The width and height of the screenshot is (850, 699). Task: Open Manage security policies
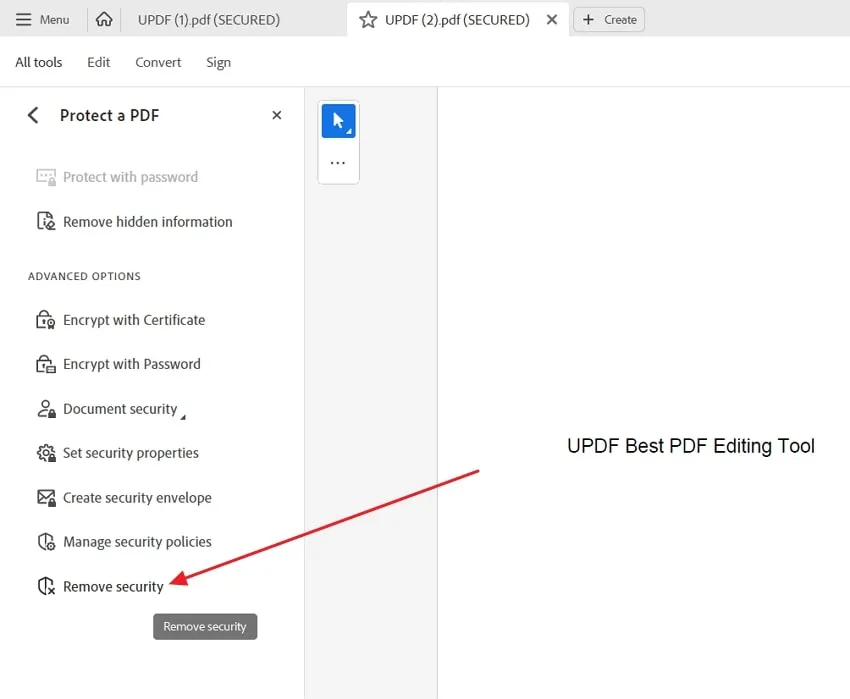point(136,541)
